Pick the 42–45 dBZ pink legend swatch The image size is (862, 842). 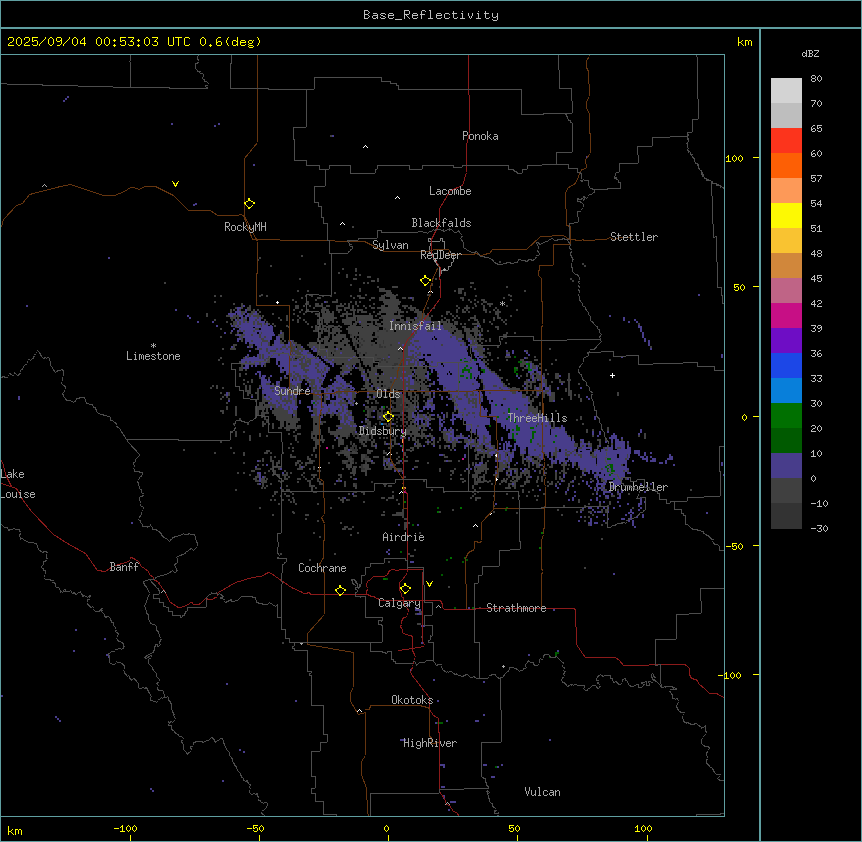786,291
